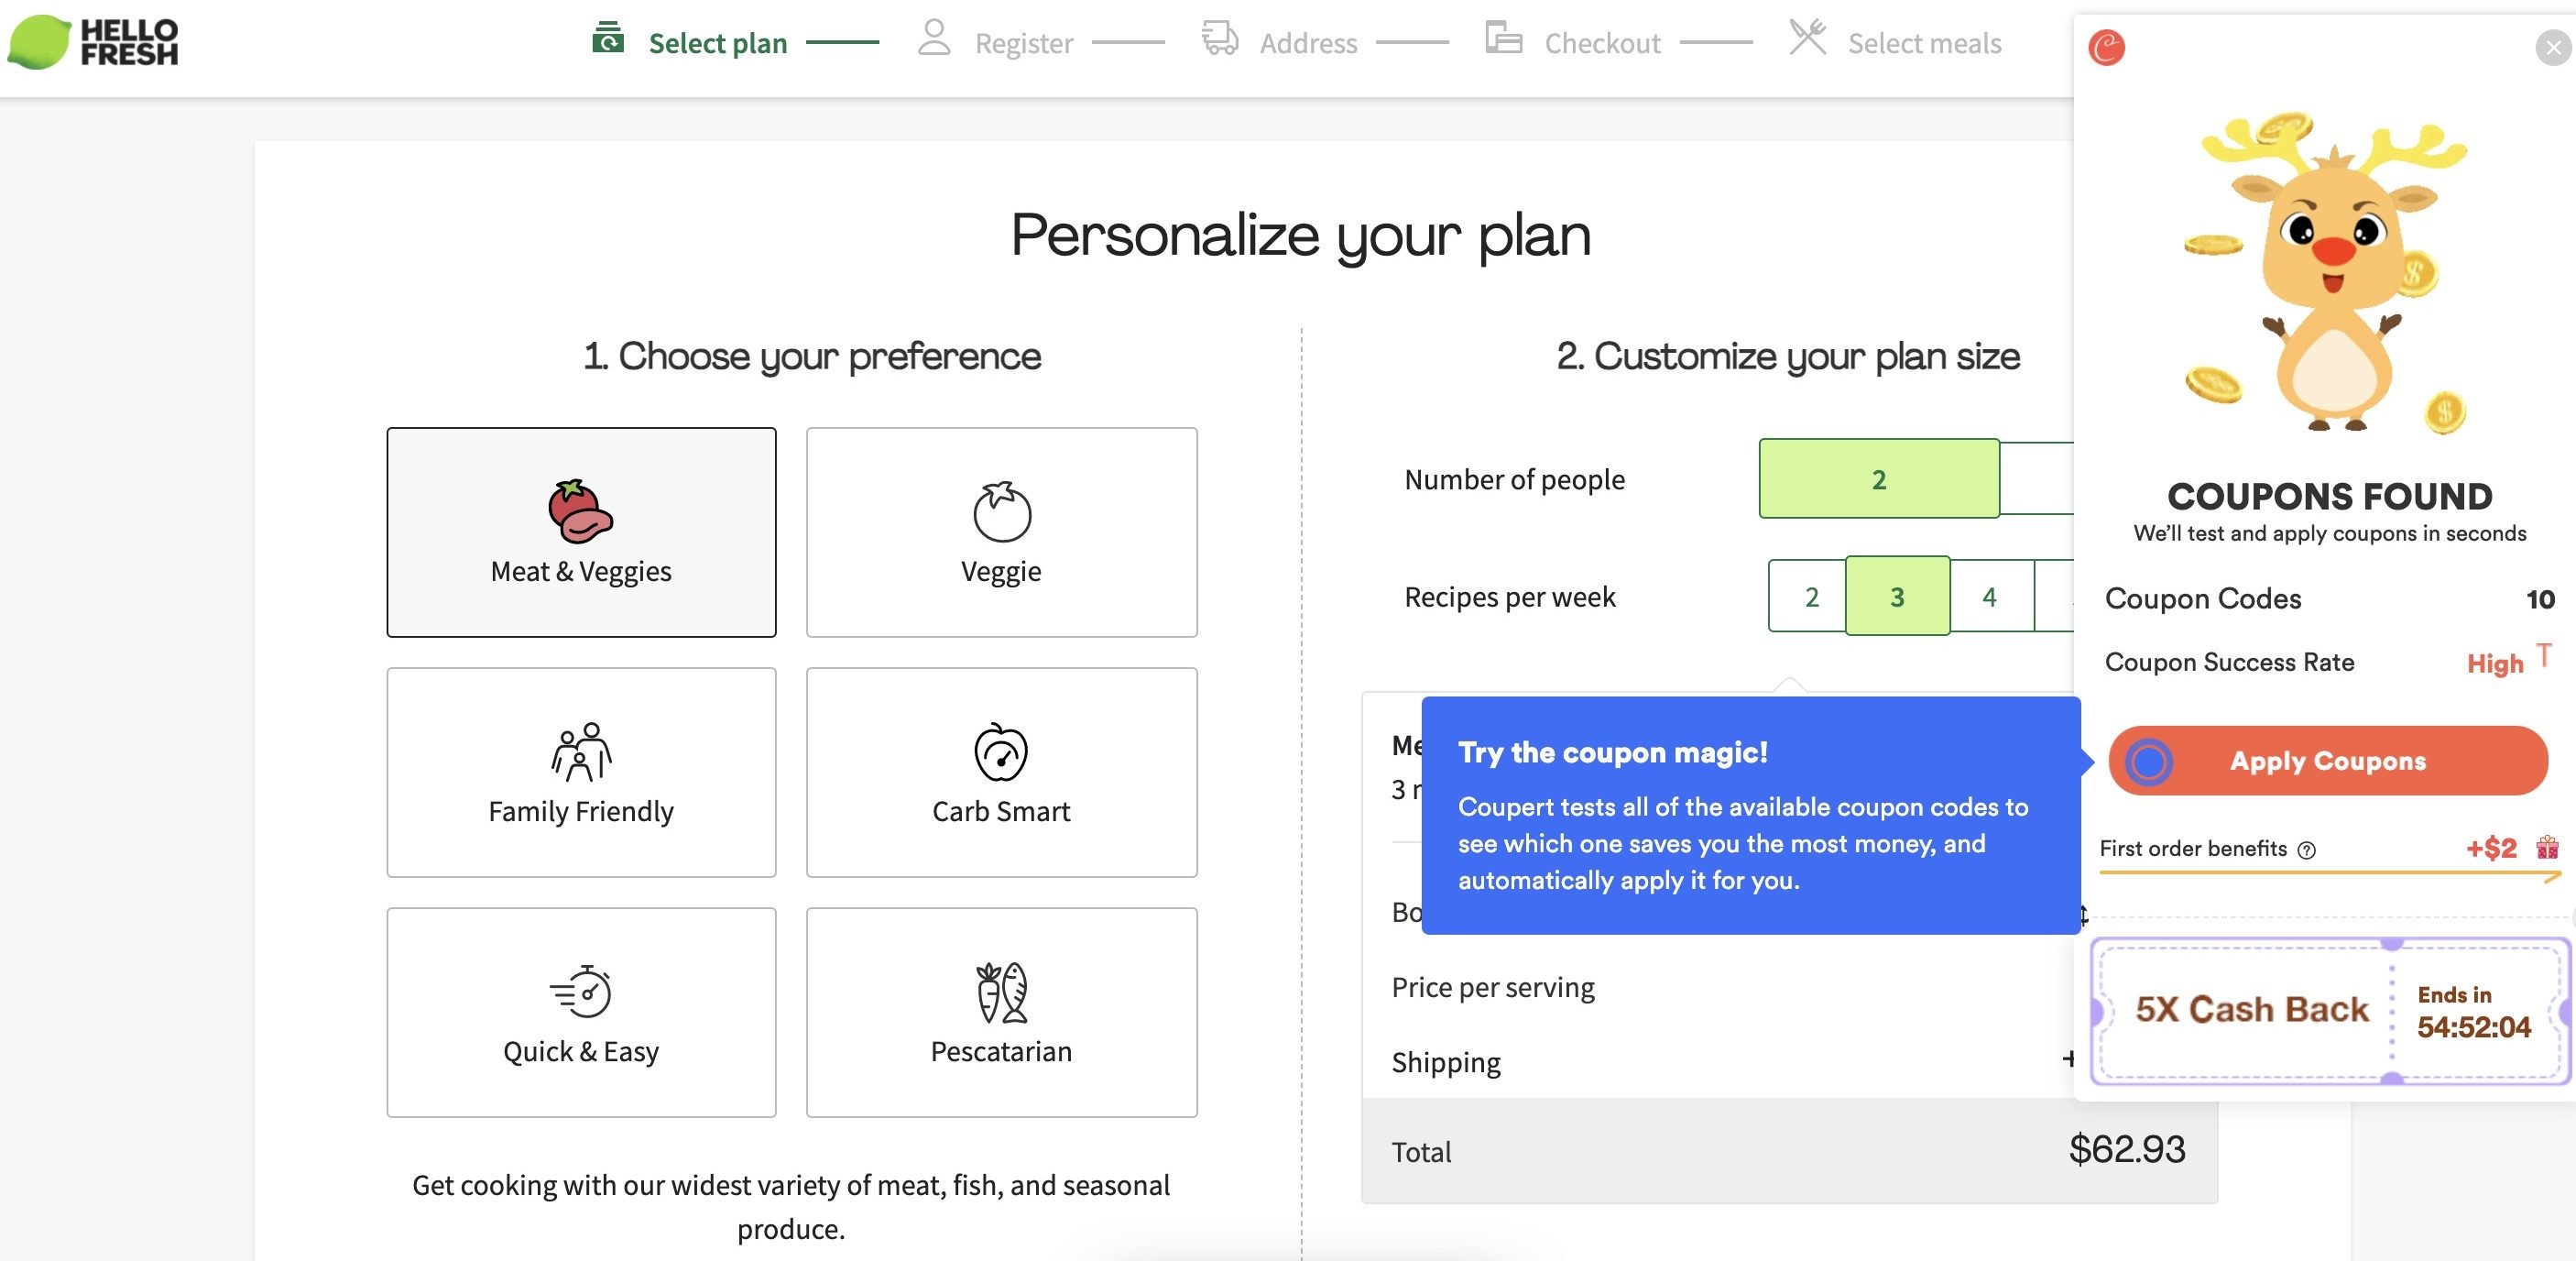The width and height of the screenshot is (2576, 1261).
Task: Click the Register step link
Action: tap(1019, 41)
